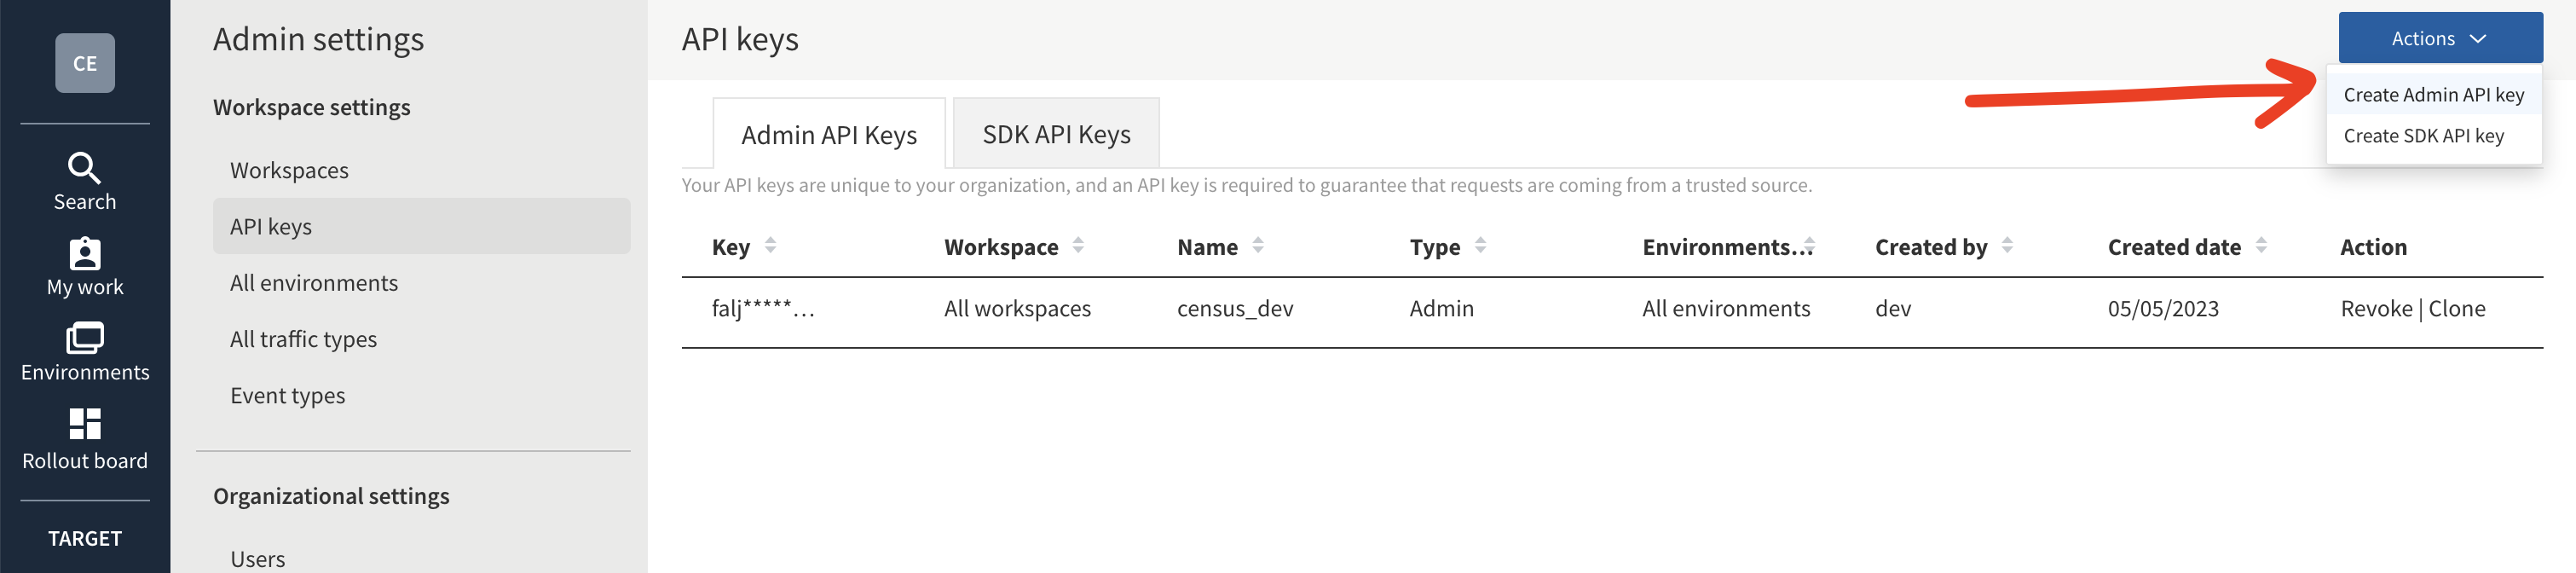
Task: Sort by Name column arrows
Action: point(1257,246)
